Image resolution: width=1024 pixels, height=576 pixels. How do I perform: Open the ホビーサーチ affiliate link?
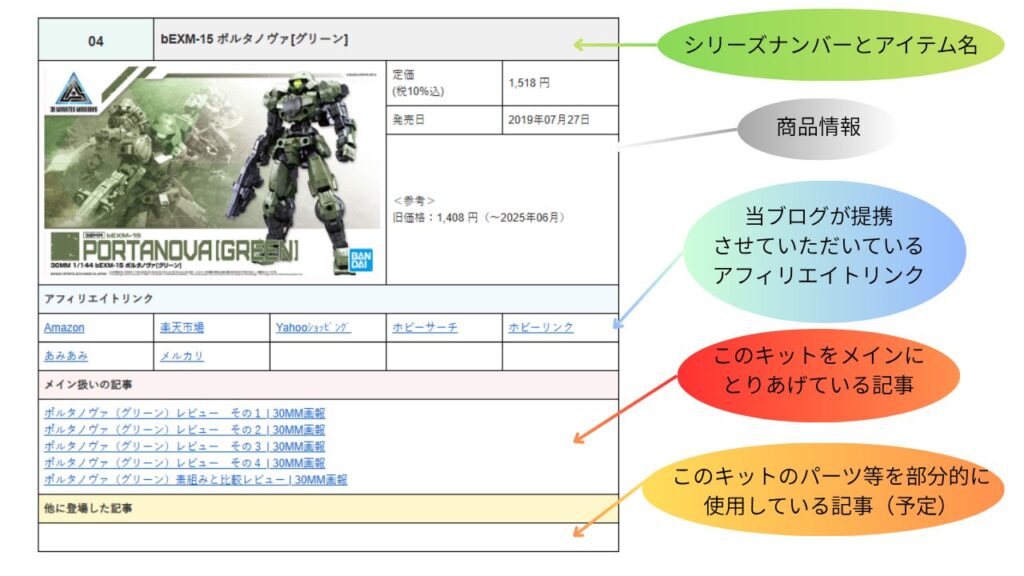click(424, 327)
